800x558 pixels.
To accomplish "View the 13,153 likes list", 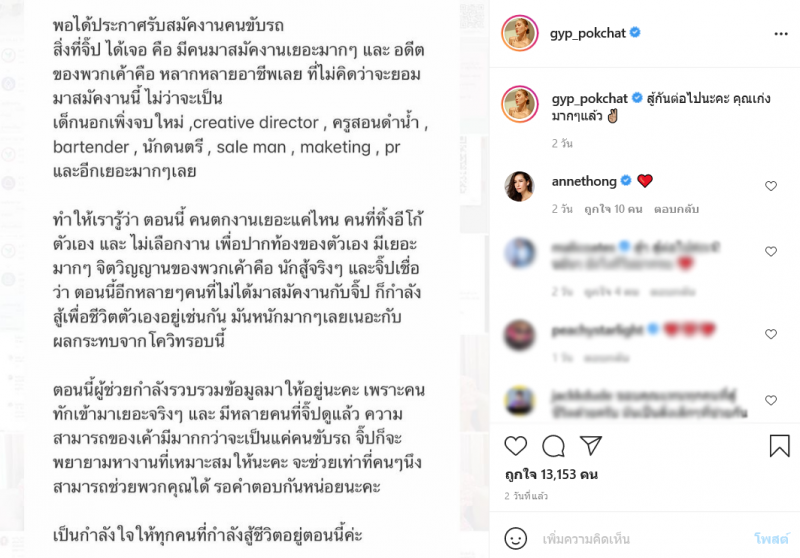I will pos(552,474).
